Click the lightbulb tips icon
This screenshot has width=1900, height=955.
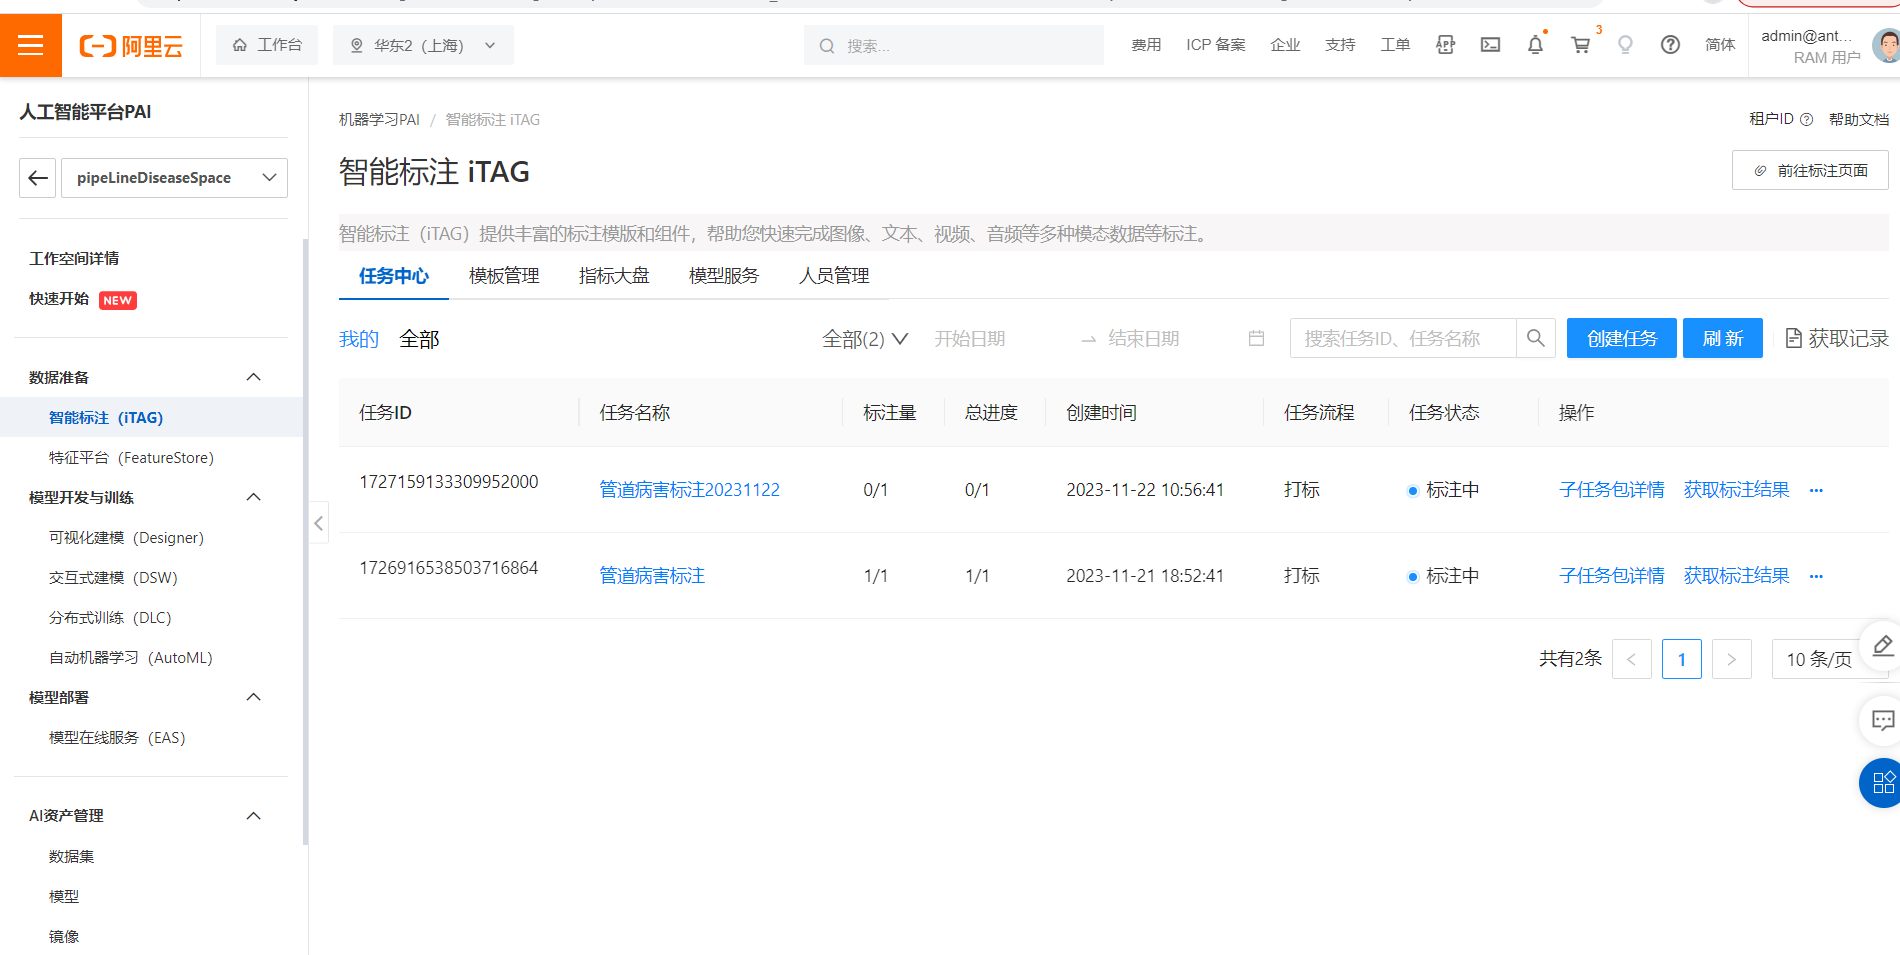[x=1625, y=45]
